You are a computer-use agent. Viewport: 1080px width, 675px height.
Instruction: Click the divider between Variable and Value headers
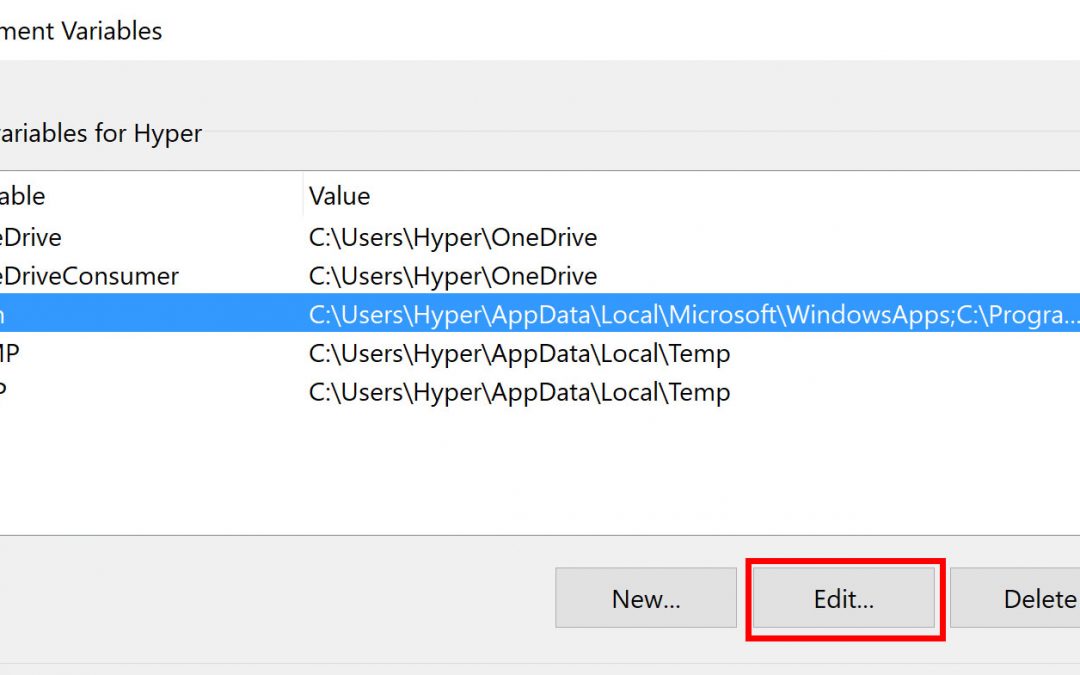point(302,196)
